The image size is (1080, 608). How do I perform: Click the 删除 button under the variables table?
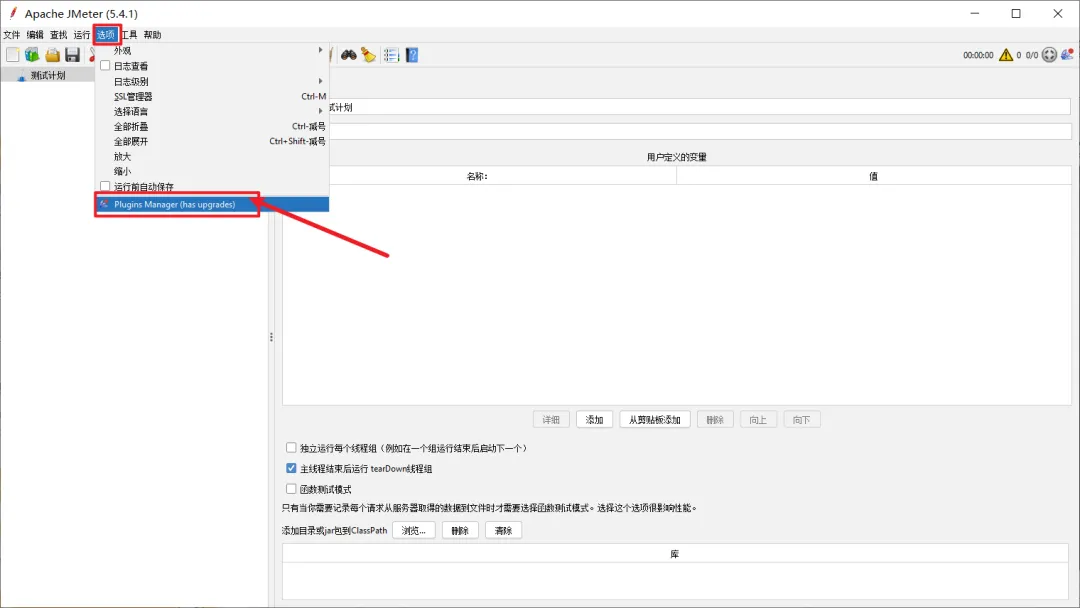pyautogui.click(x=715, y=419)
